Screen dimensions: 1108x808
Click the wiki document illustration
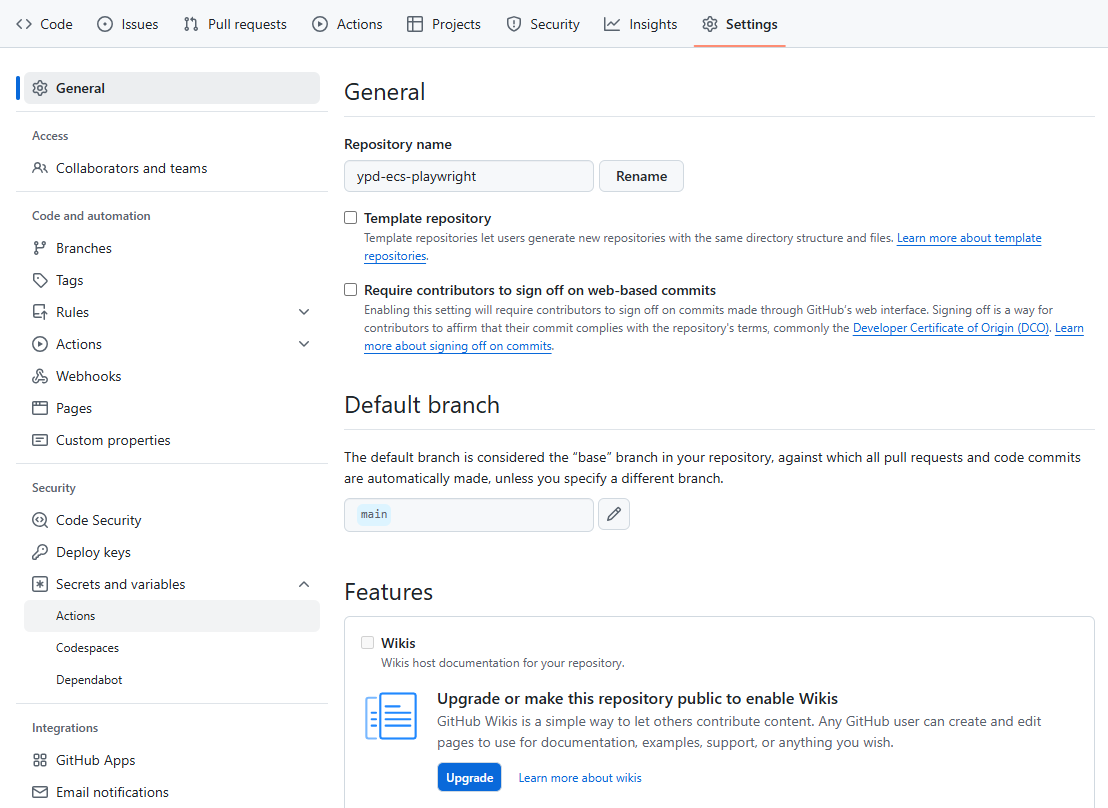(x=391, y=716)
